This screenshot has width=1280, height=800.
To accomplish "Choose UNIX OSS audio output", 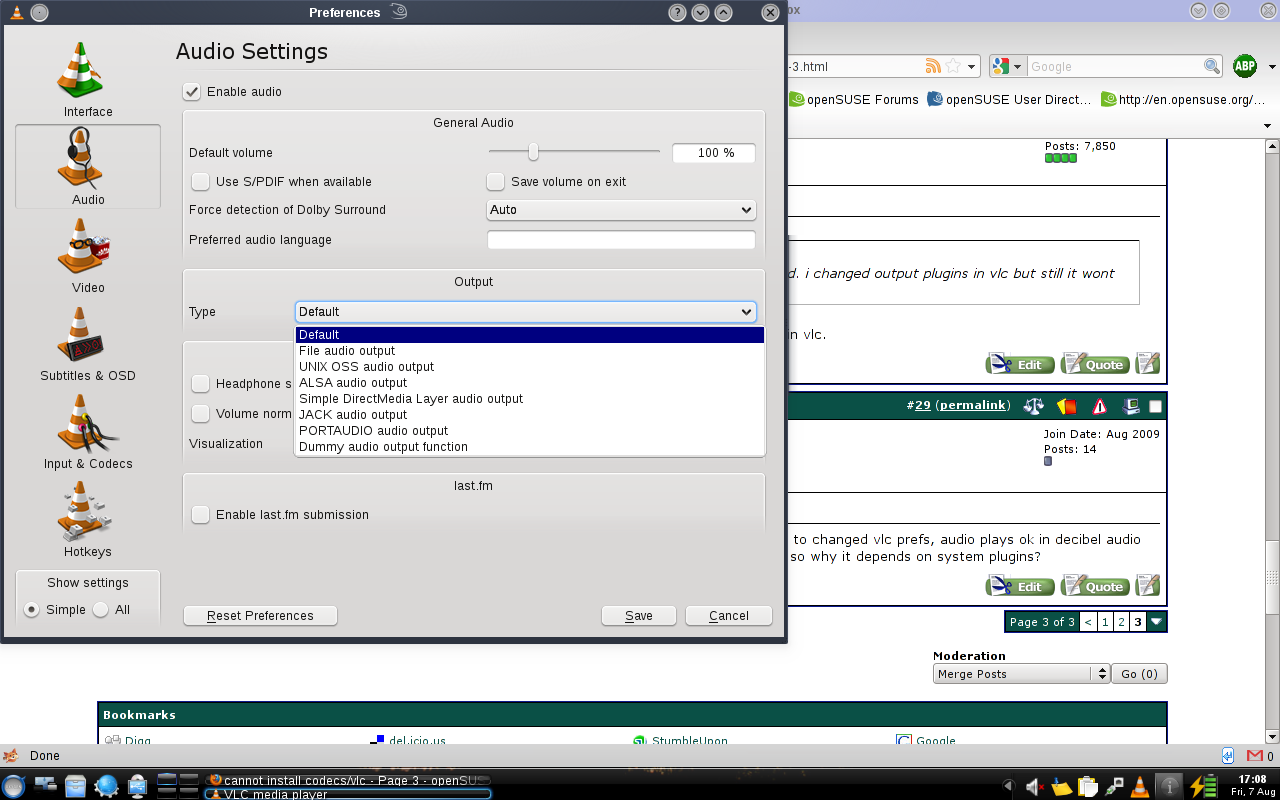I will click(x=529, y=367).
